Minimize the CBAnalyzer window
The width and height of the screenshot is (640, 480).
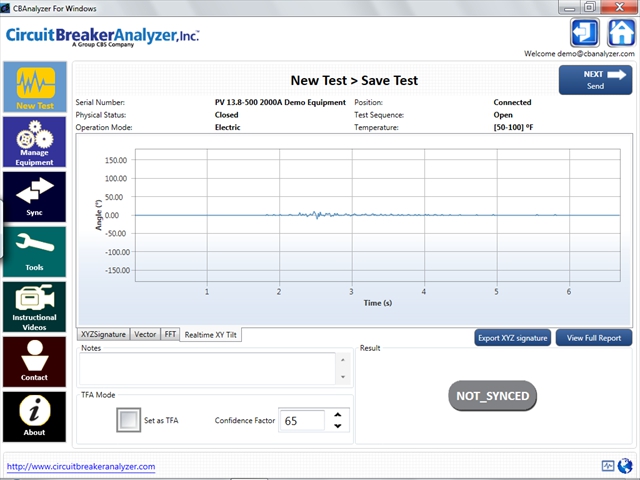tap(569, 7)
